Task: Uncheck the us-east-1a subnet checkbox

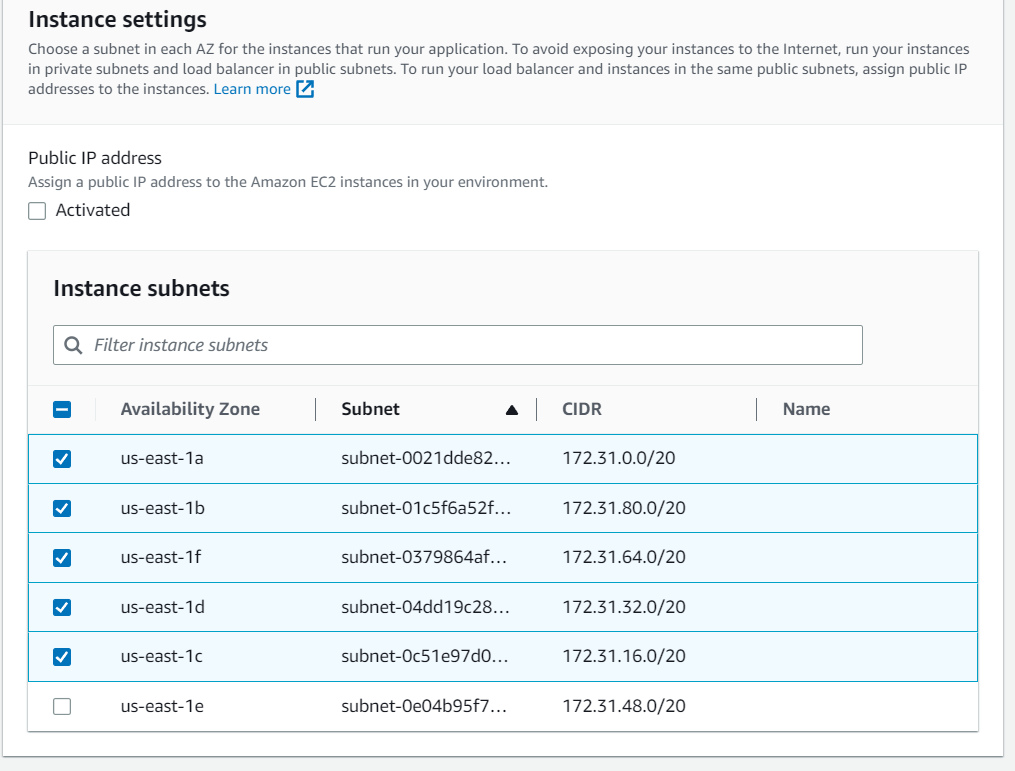Action: (61, 458)
